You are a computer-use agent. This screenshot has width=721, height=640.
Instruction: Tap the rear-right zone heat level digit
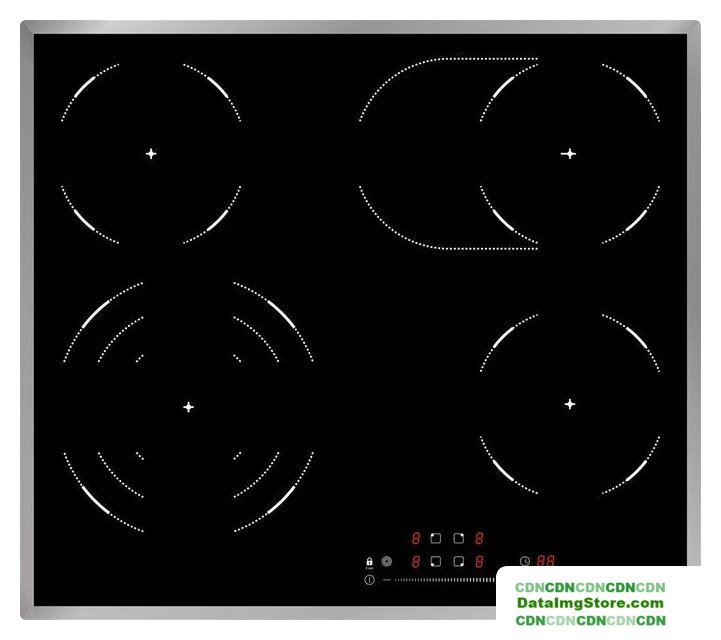[x=480, y=538]
